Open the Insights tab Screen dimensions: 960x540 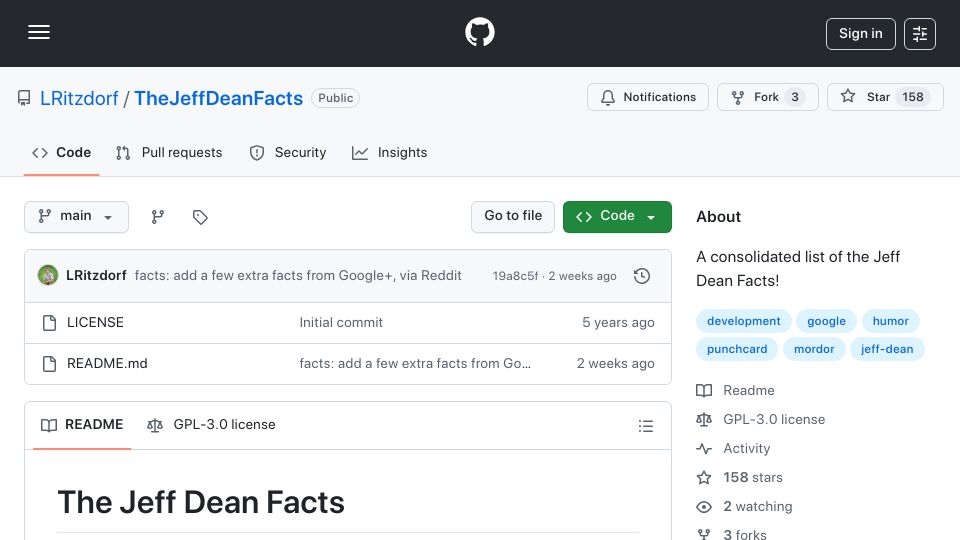coord(389,152)
